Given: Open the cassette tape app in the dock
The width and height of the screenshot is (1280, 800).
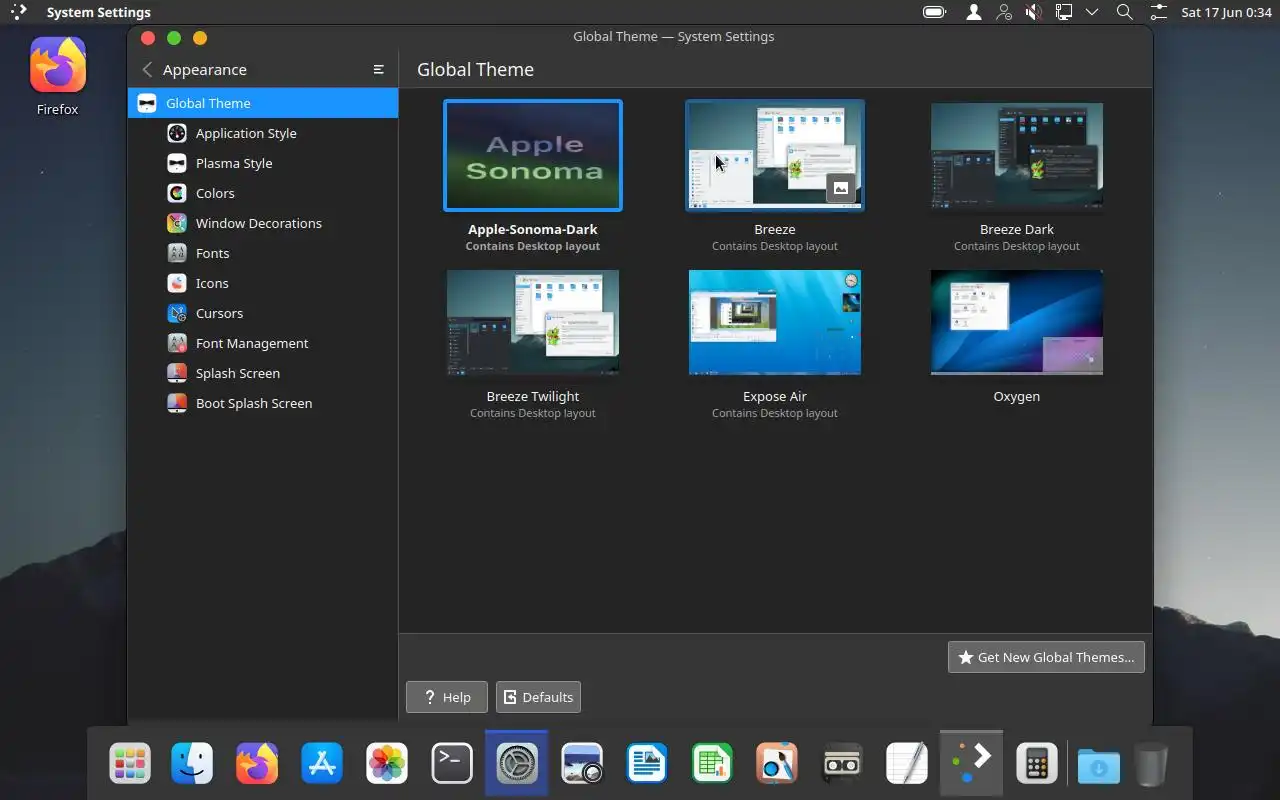Looking at the screenshot, I should click(x=842, y=764).
